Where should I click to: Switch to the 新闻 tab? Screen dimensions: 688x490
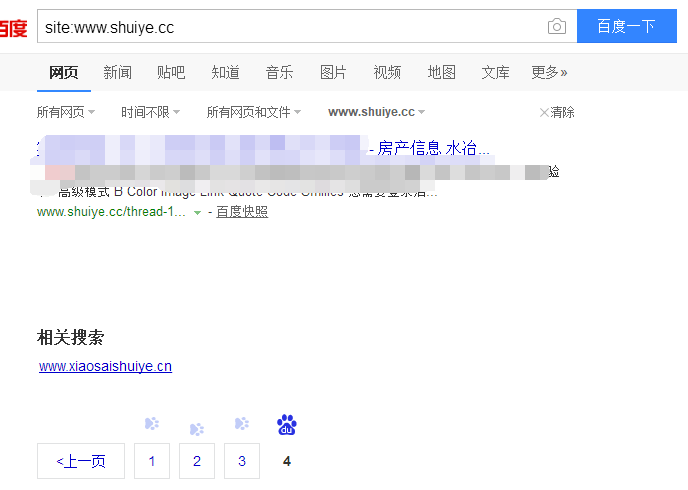click(118, 72)
